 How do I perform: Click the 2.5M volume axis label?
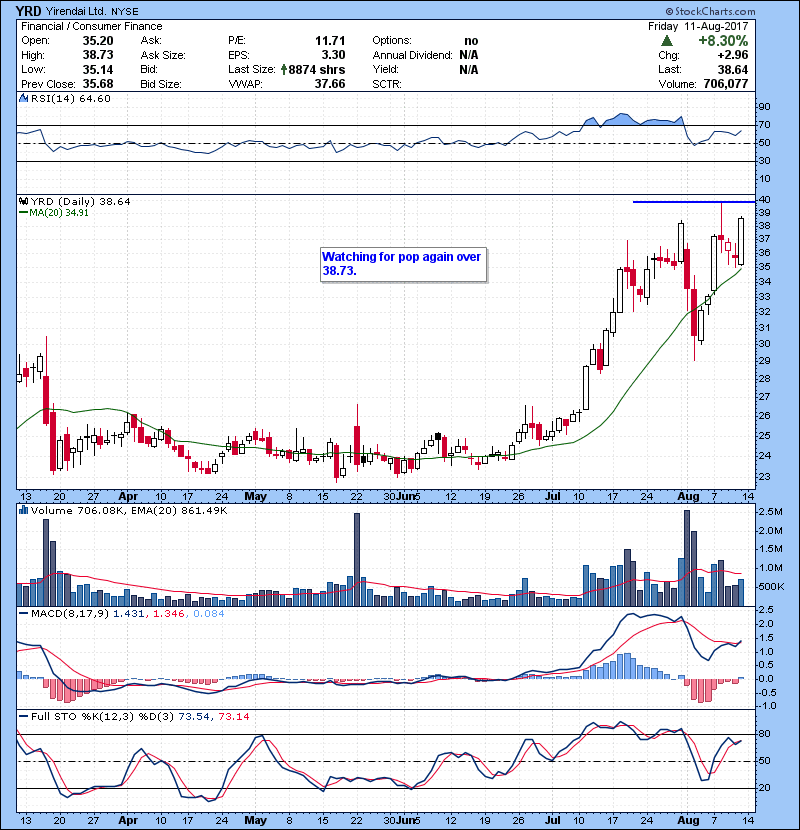770,512
